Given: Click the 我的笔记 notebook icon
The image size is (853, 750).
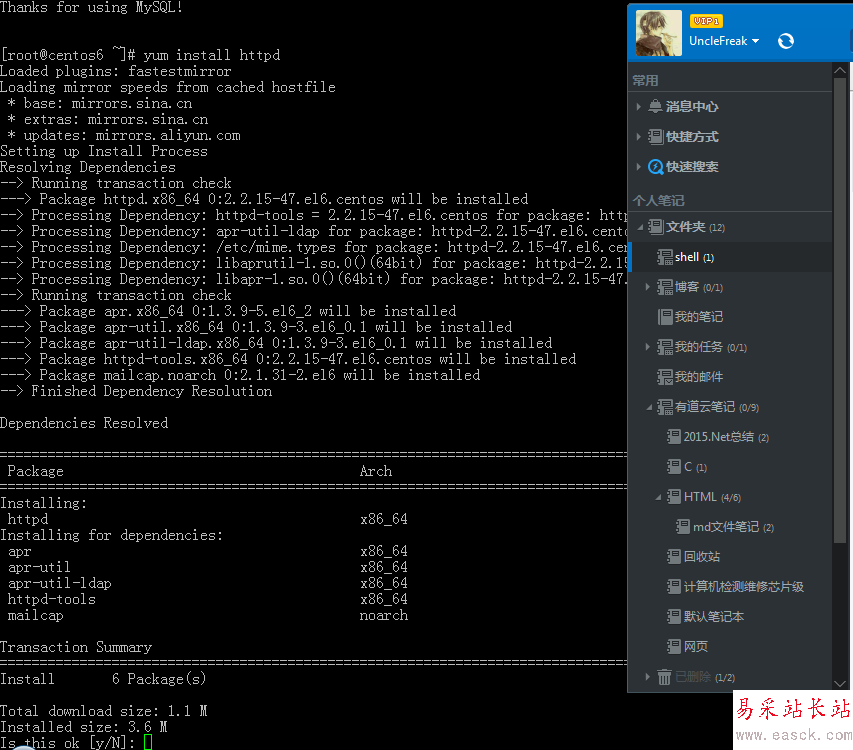Looking at the screenshot, I should click(665, 317).
